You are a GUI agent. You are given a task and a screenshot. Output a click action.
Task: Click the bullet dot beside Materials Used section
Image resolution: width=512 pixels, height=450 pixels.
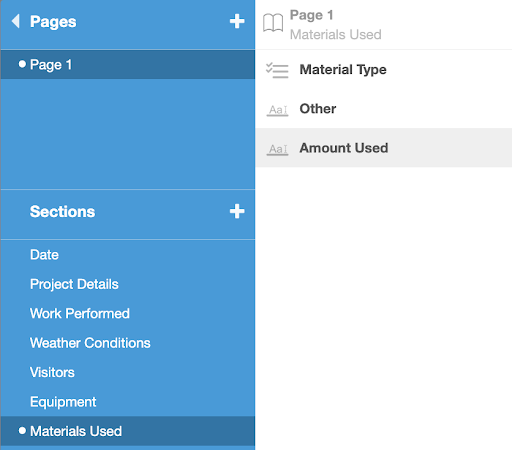point(22,431)
